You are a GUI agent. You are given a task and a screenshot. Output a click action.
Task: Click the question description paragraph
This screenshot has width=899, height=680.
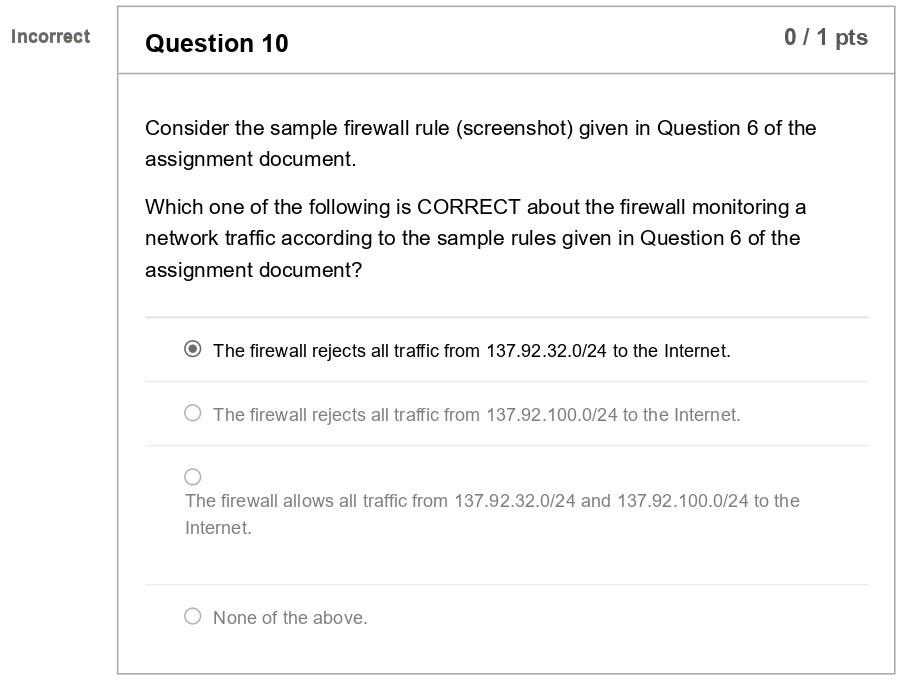tap(480, 143)
